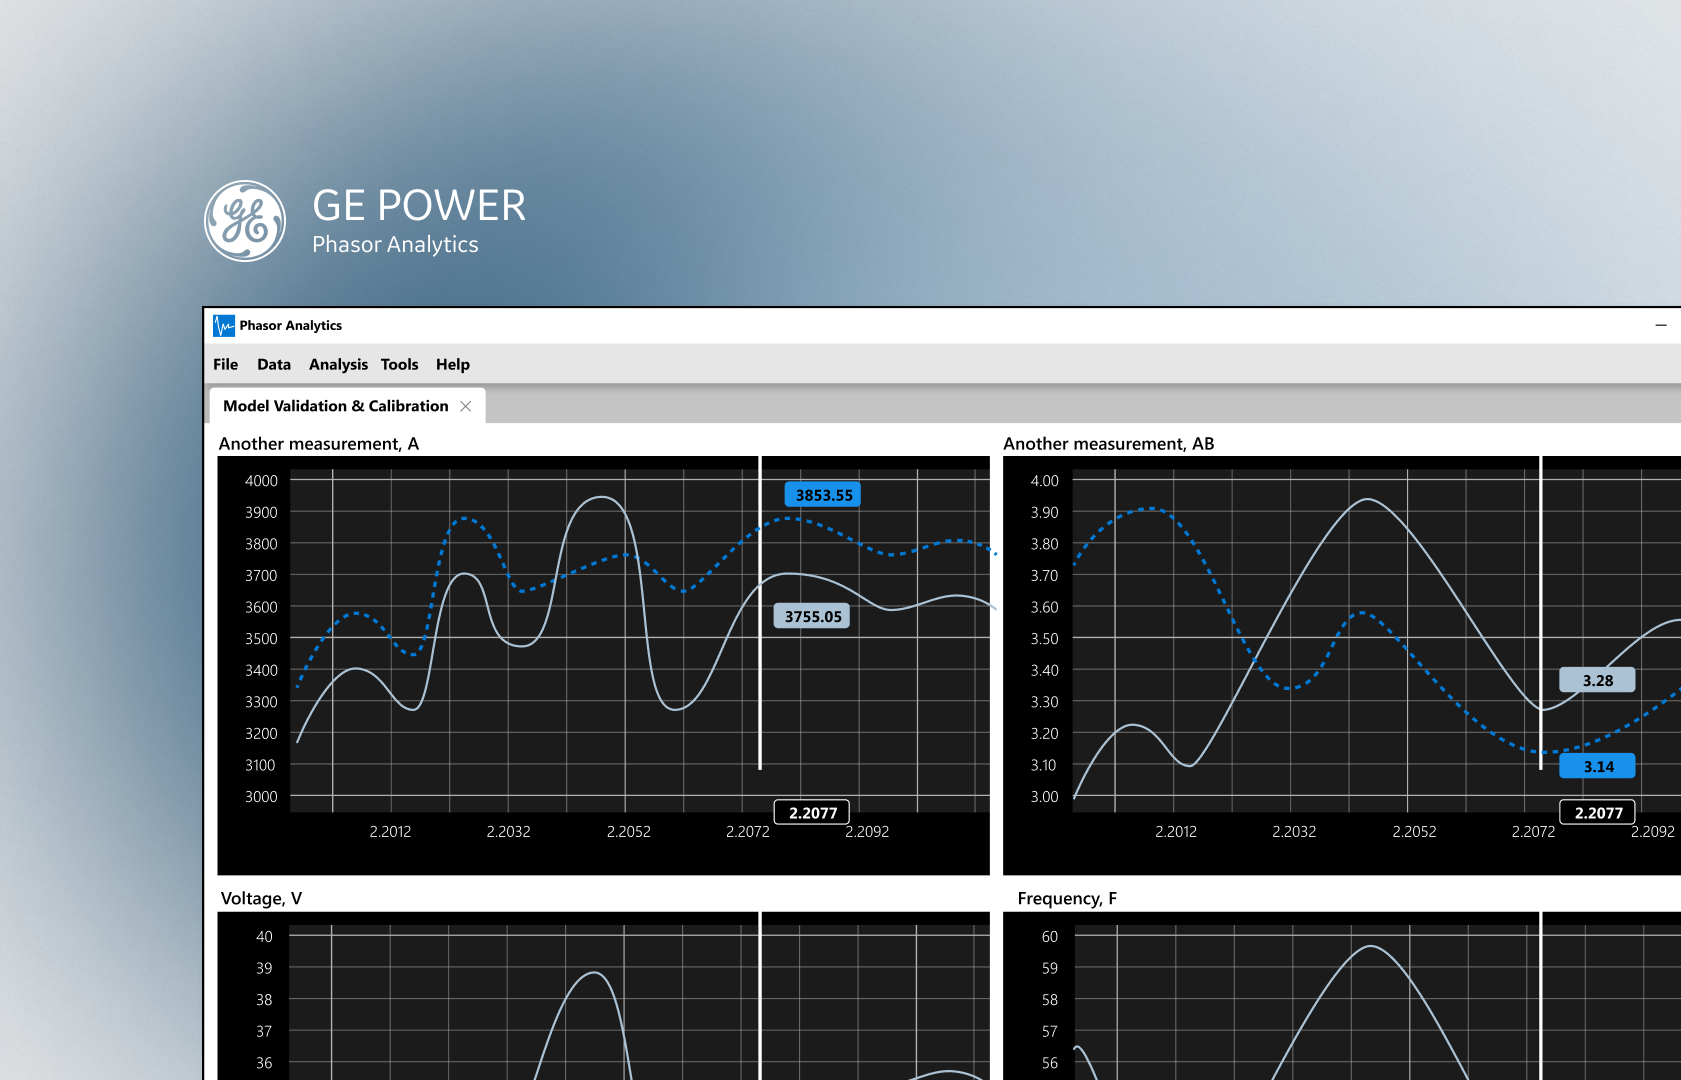Click the 40 y-axis label in Voltage chart
Screen dimensions: 1681x1080
264,936
